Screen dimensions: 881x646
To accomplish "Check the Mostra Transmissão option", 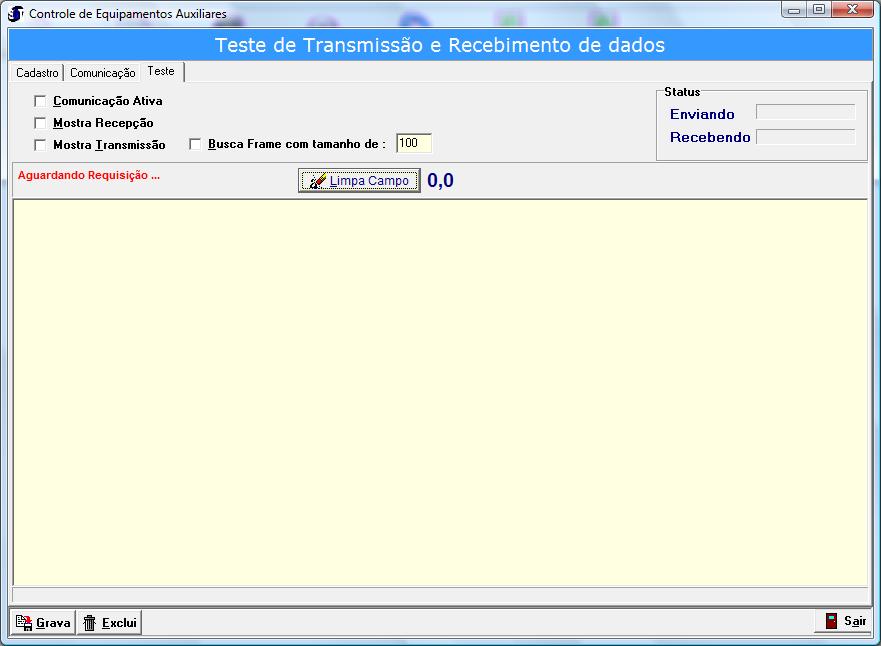I will pyautogui.click(x=41, y=145).
